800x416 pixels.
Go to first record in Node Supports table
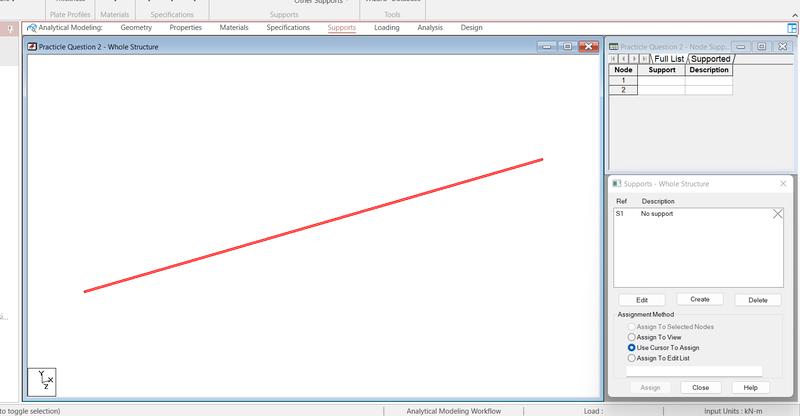click(613, 59)
